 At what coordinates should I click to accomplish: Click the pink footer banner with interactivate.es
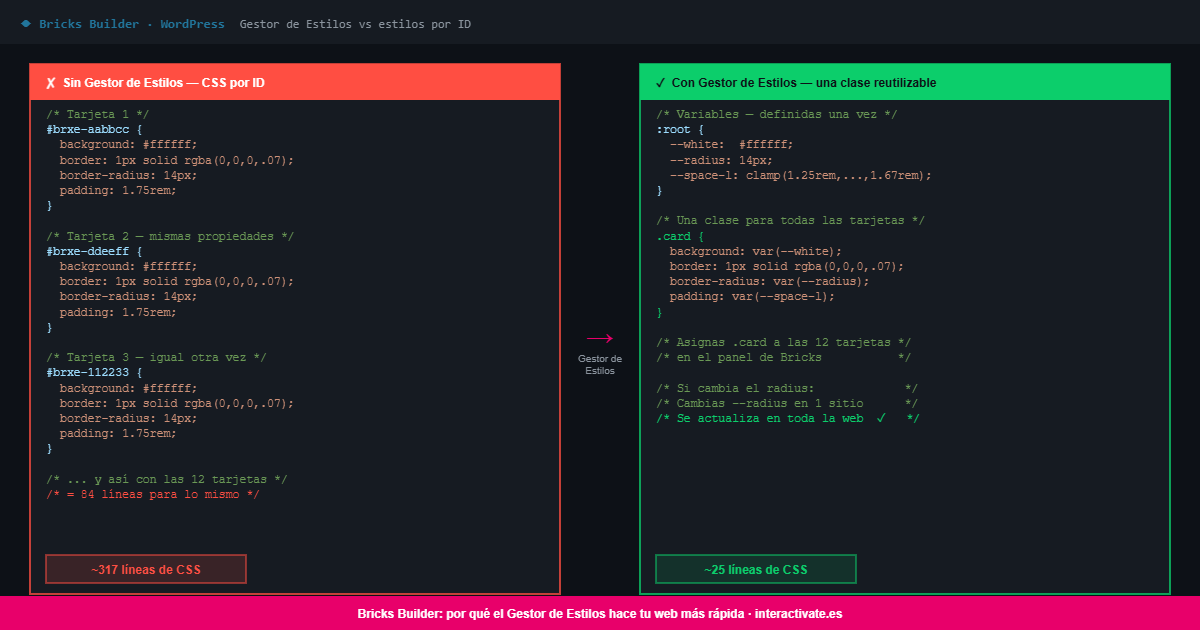click(600, 613)
